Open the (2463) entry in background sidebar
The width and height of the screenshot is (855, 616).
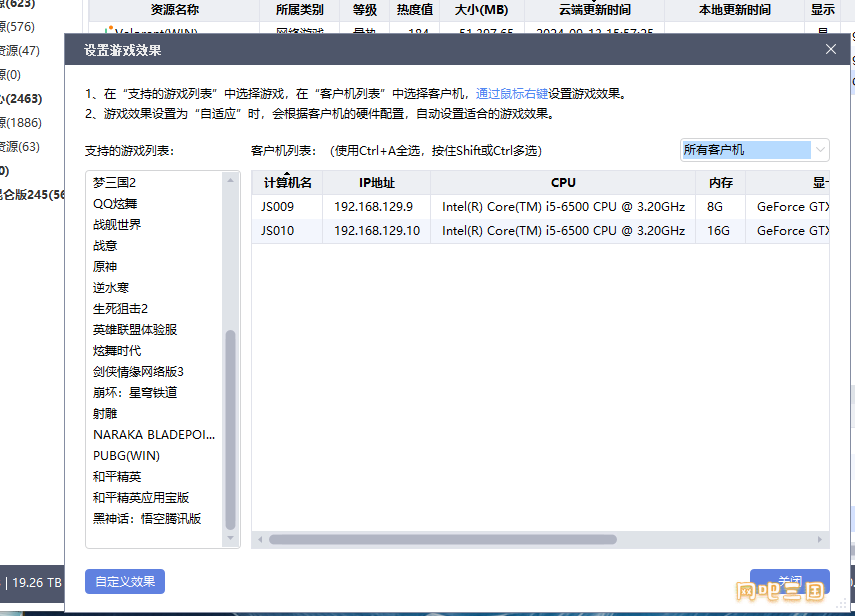click(x=21, y=99)
